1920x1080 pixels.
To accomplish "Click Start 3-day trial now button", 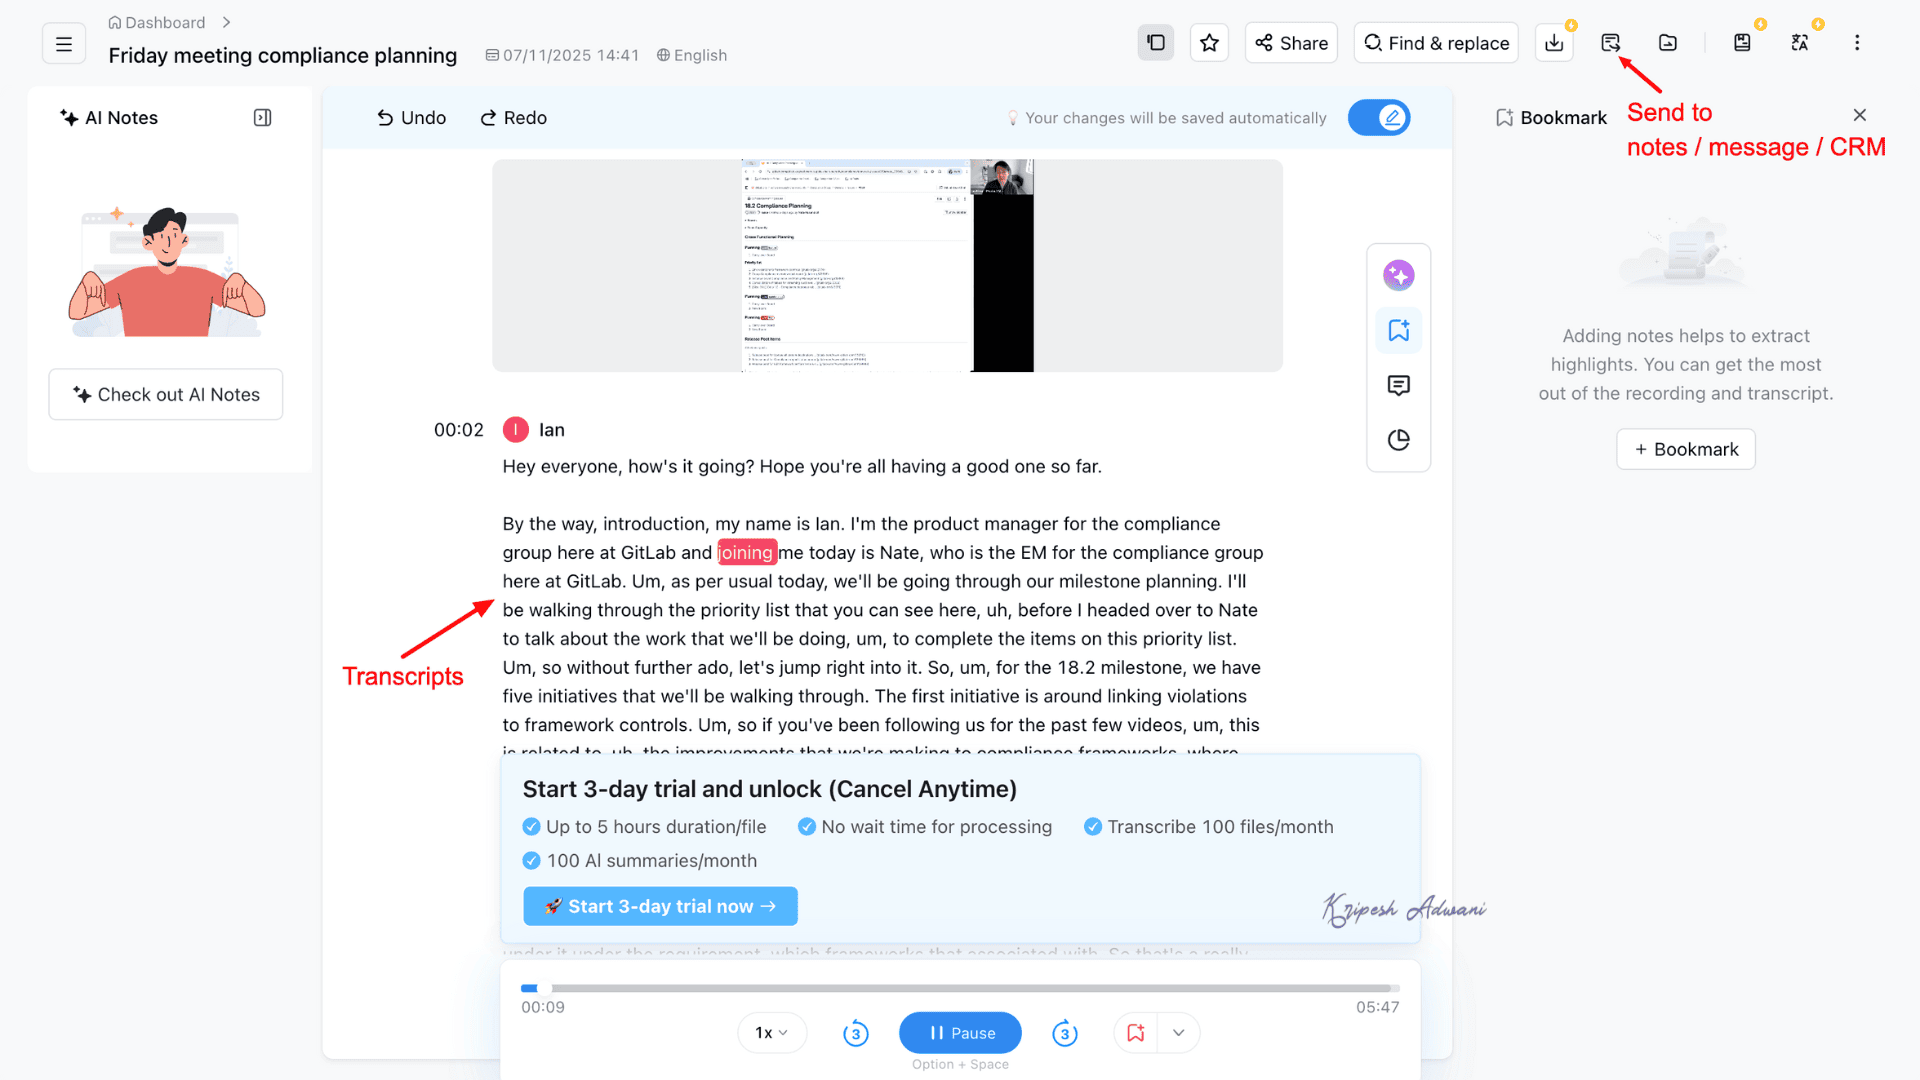I will [x=661, y=906].
